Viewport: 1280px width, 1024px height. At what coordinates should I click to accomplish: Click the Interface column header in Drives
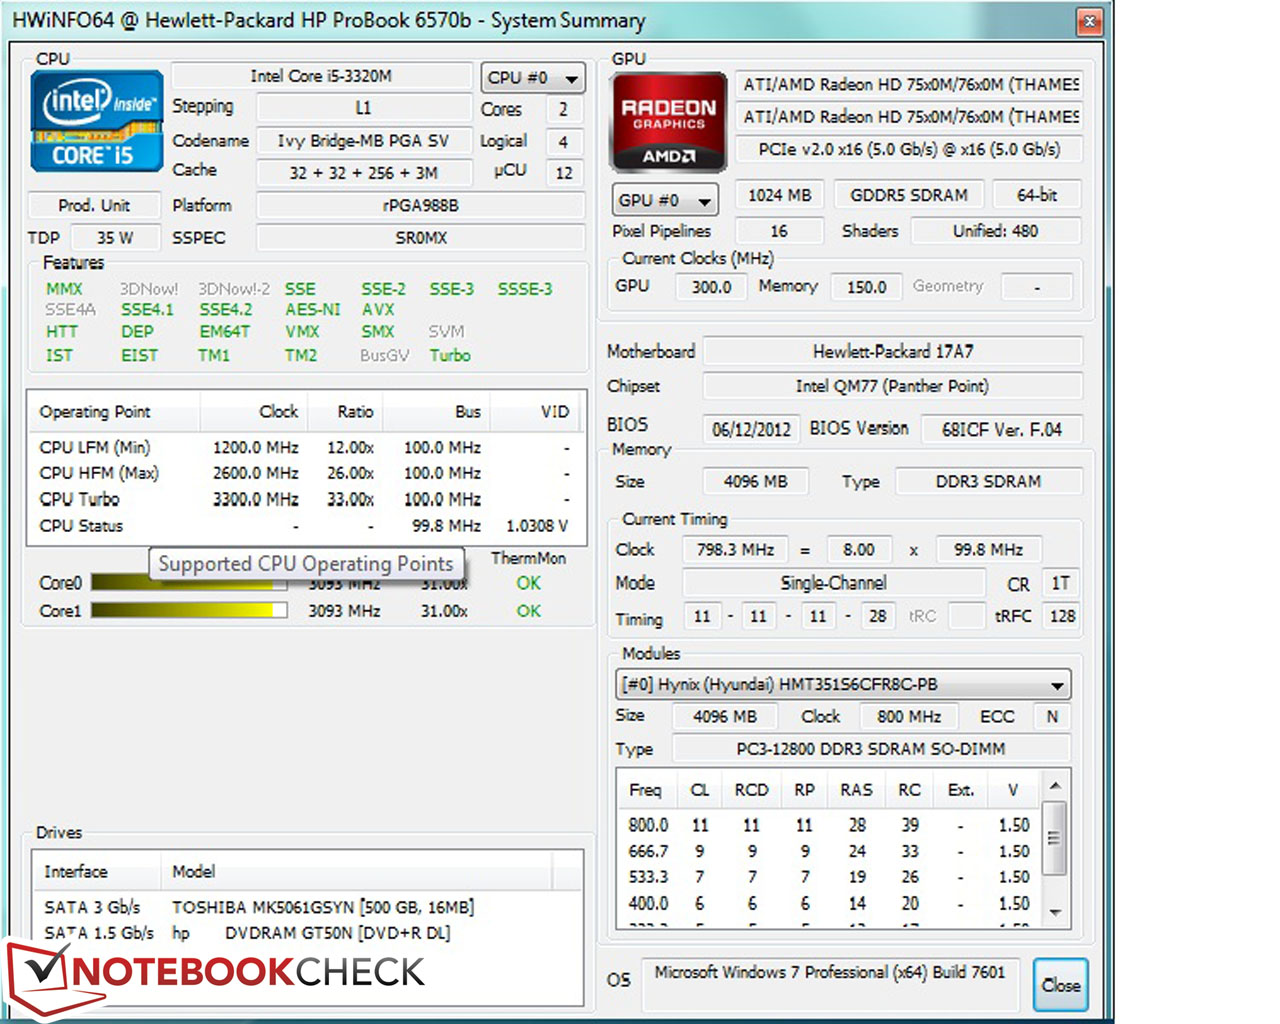click(x=97, y=872)
